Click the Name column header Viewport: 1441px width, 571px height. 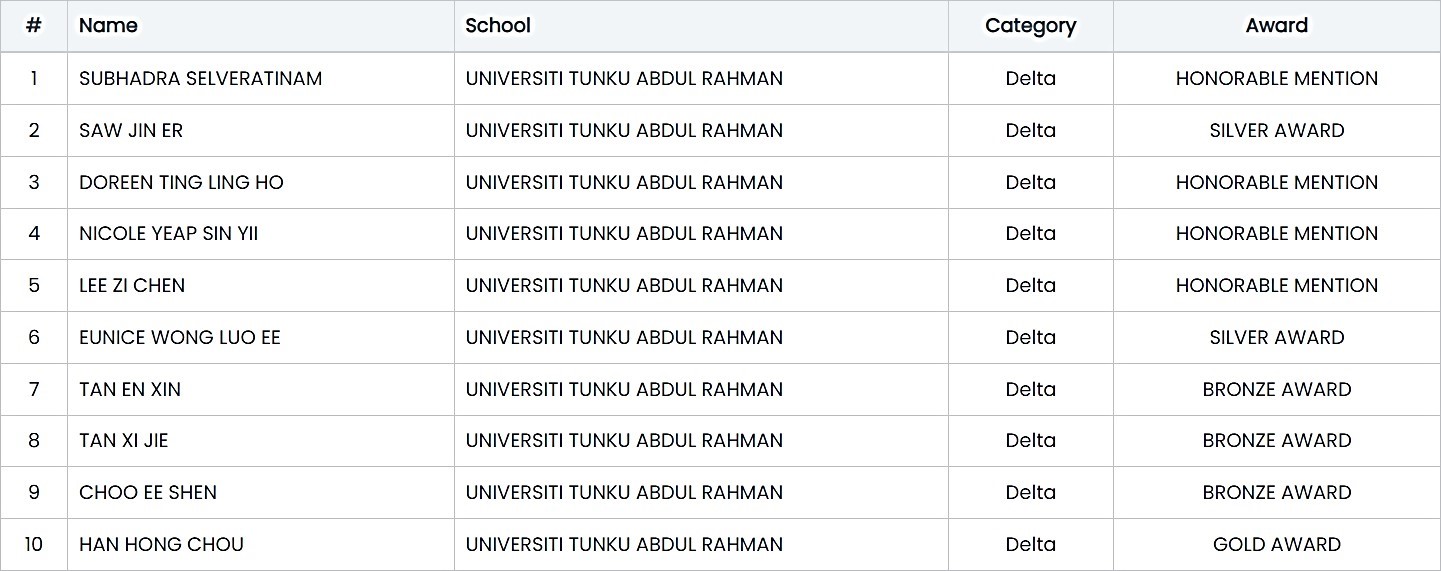tap(108, 26)
